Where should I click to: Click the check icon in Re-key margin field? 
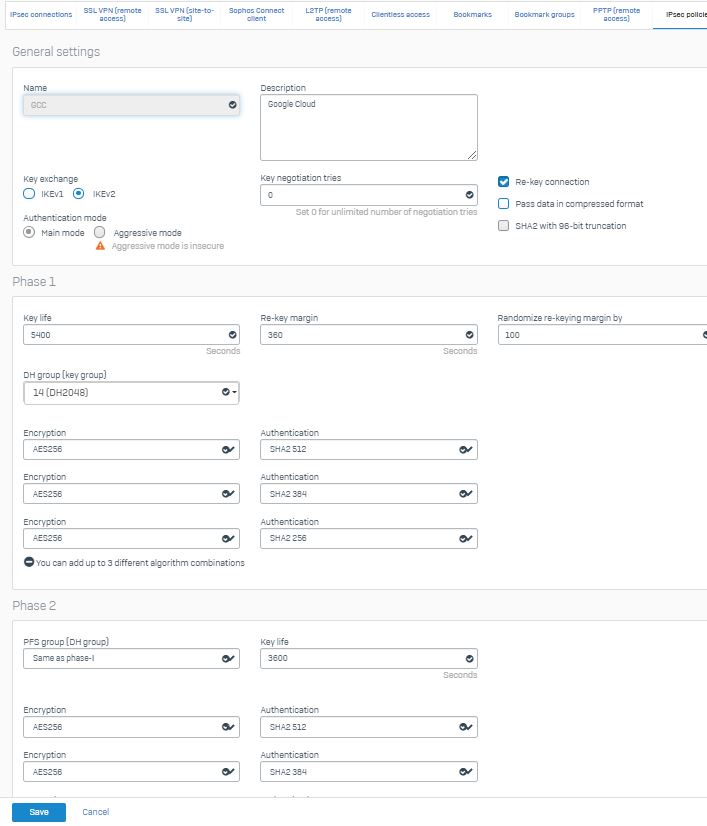pos(469,335)
